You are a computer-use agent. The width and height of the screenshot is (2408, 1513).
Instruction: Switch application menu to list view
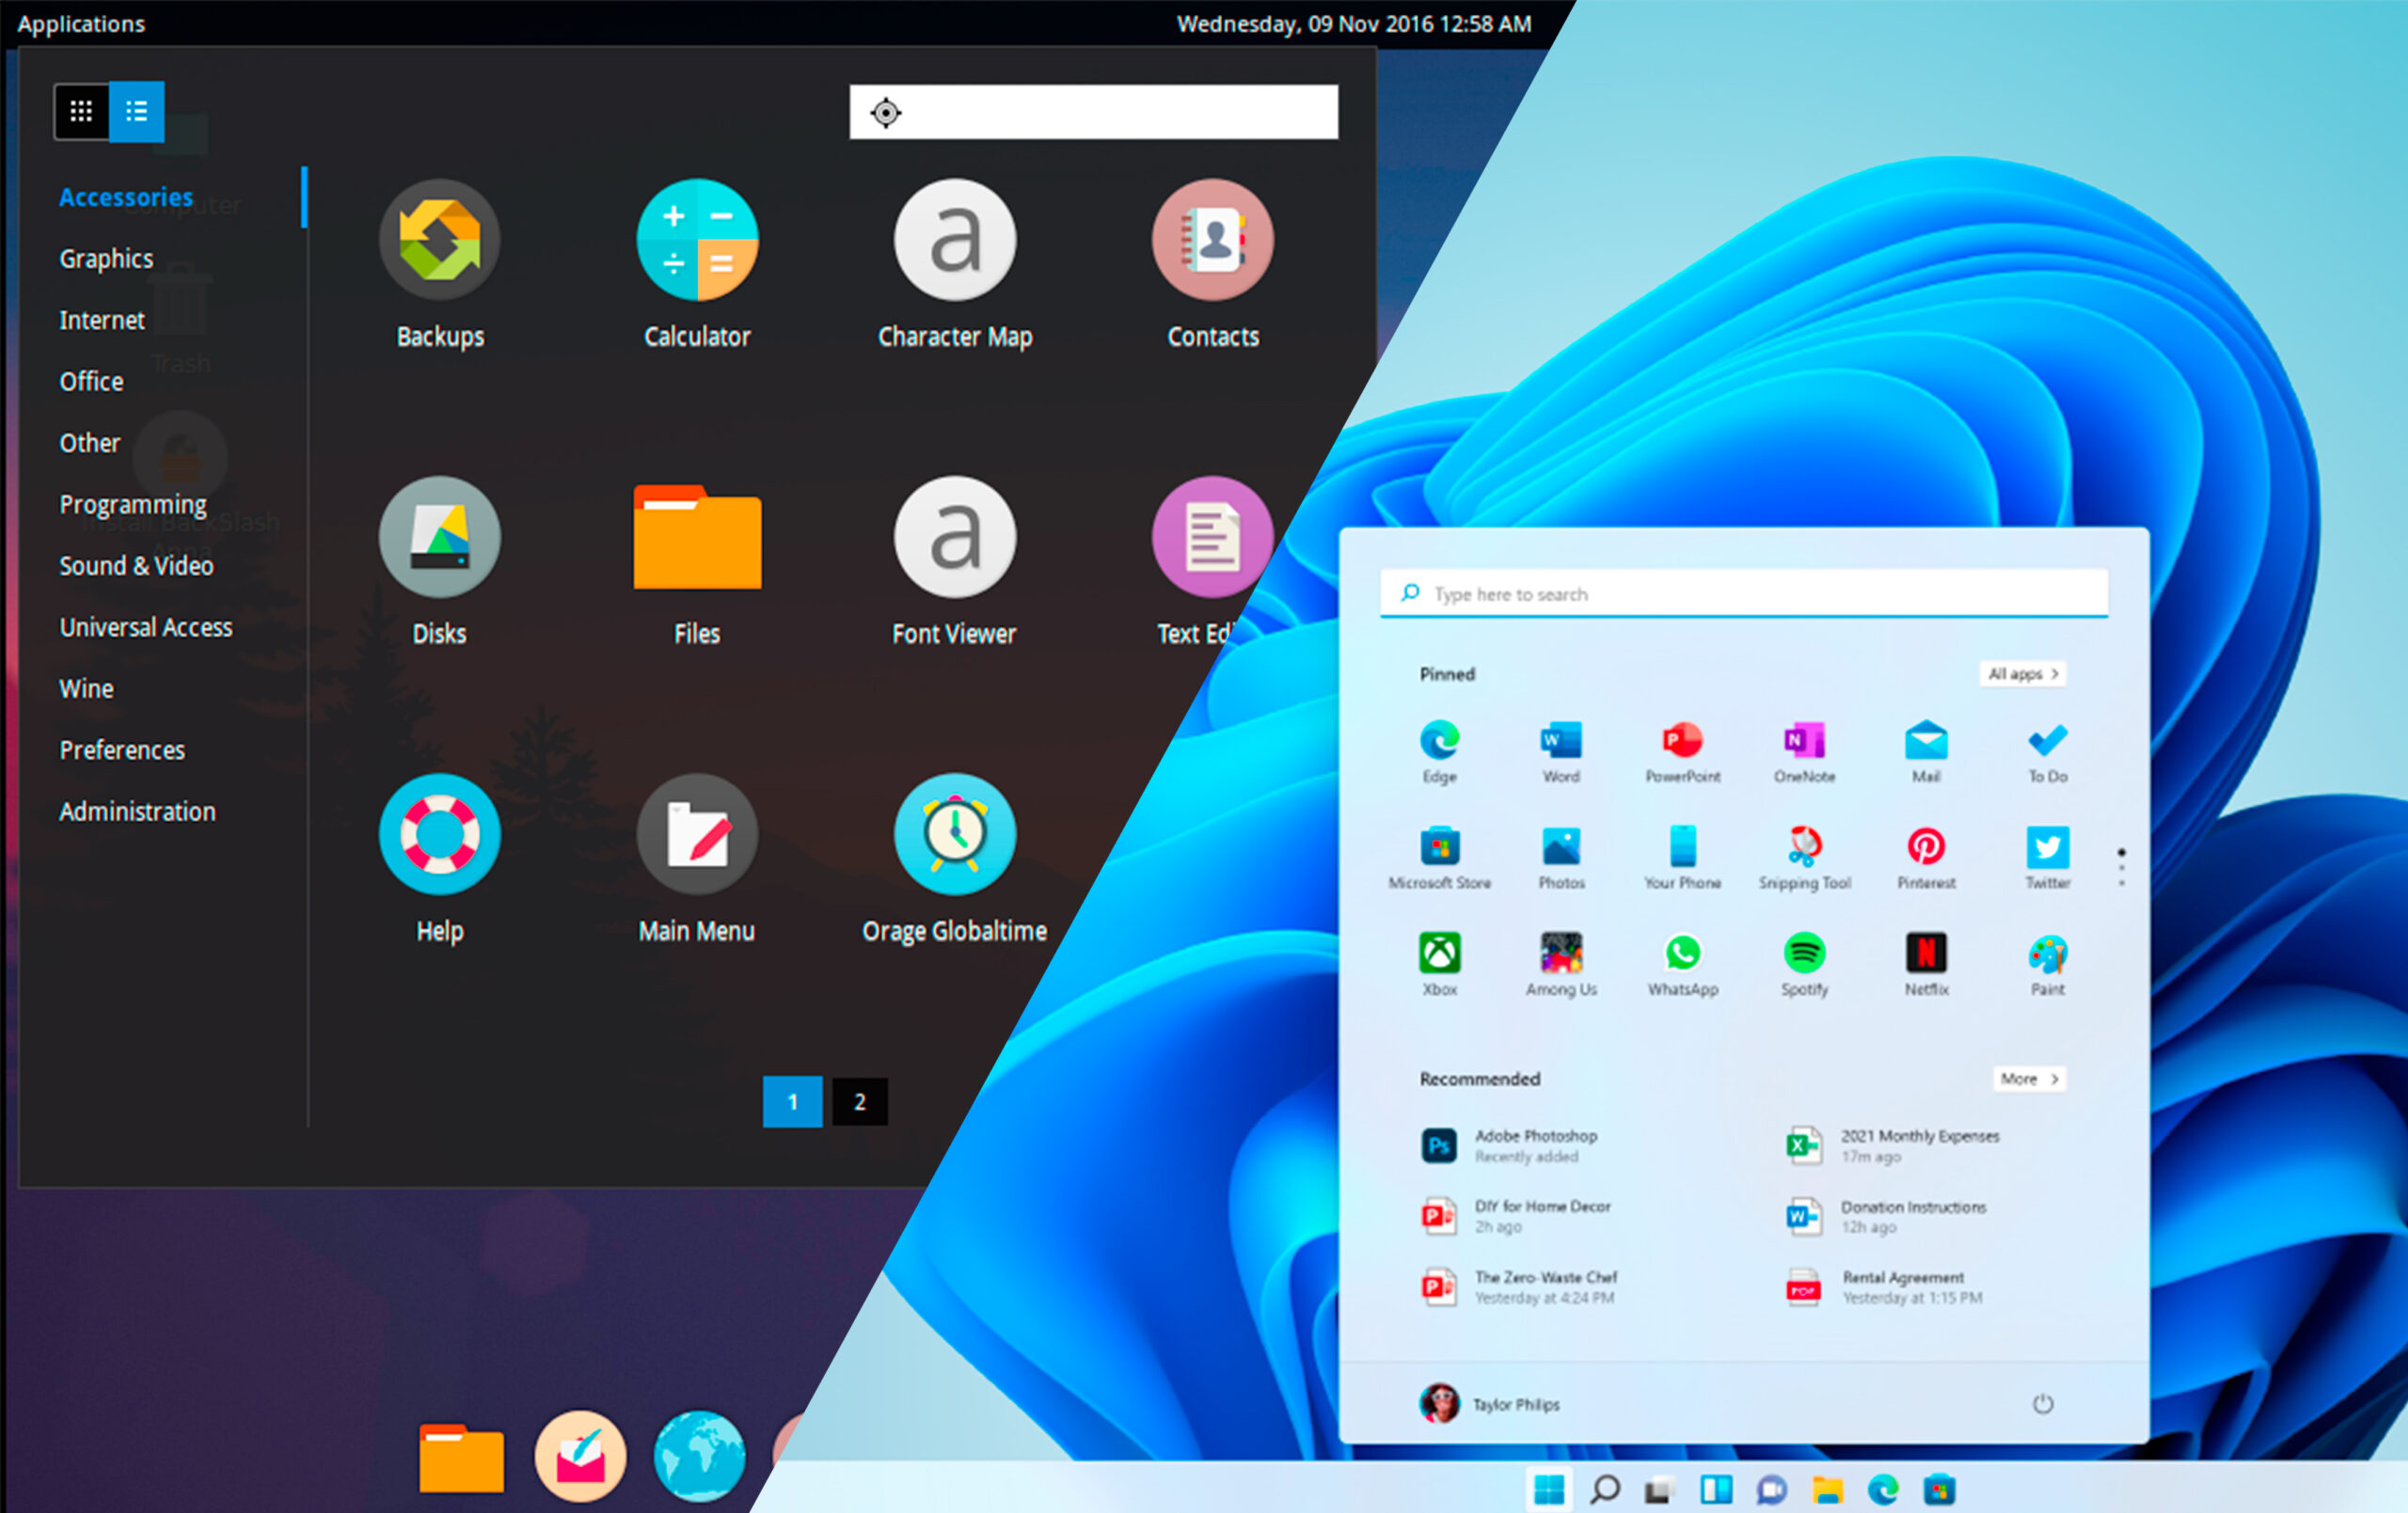136,111
